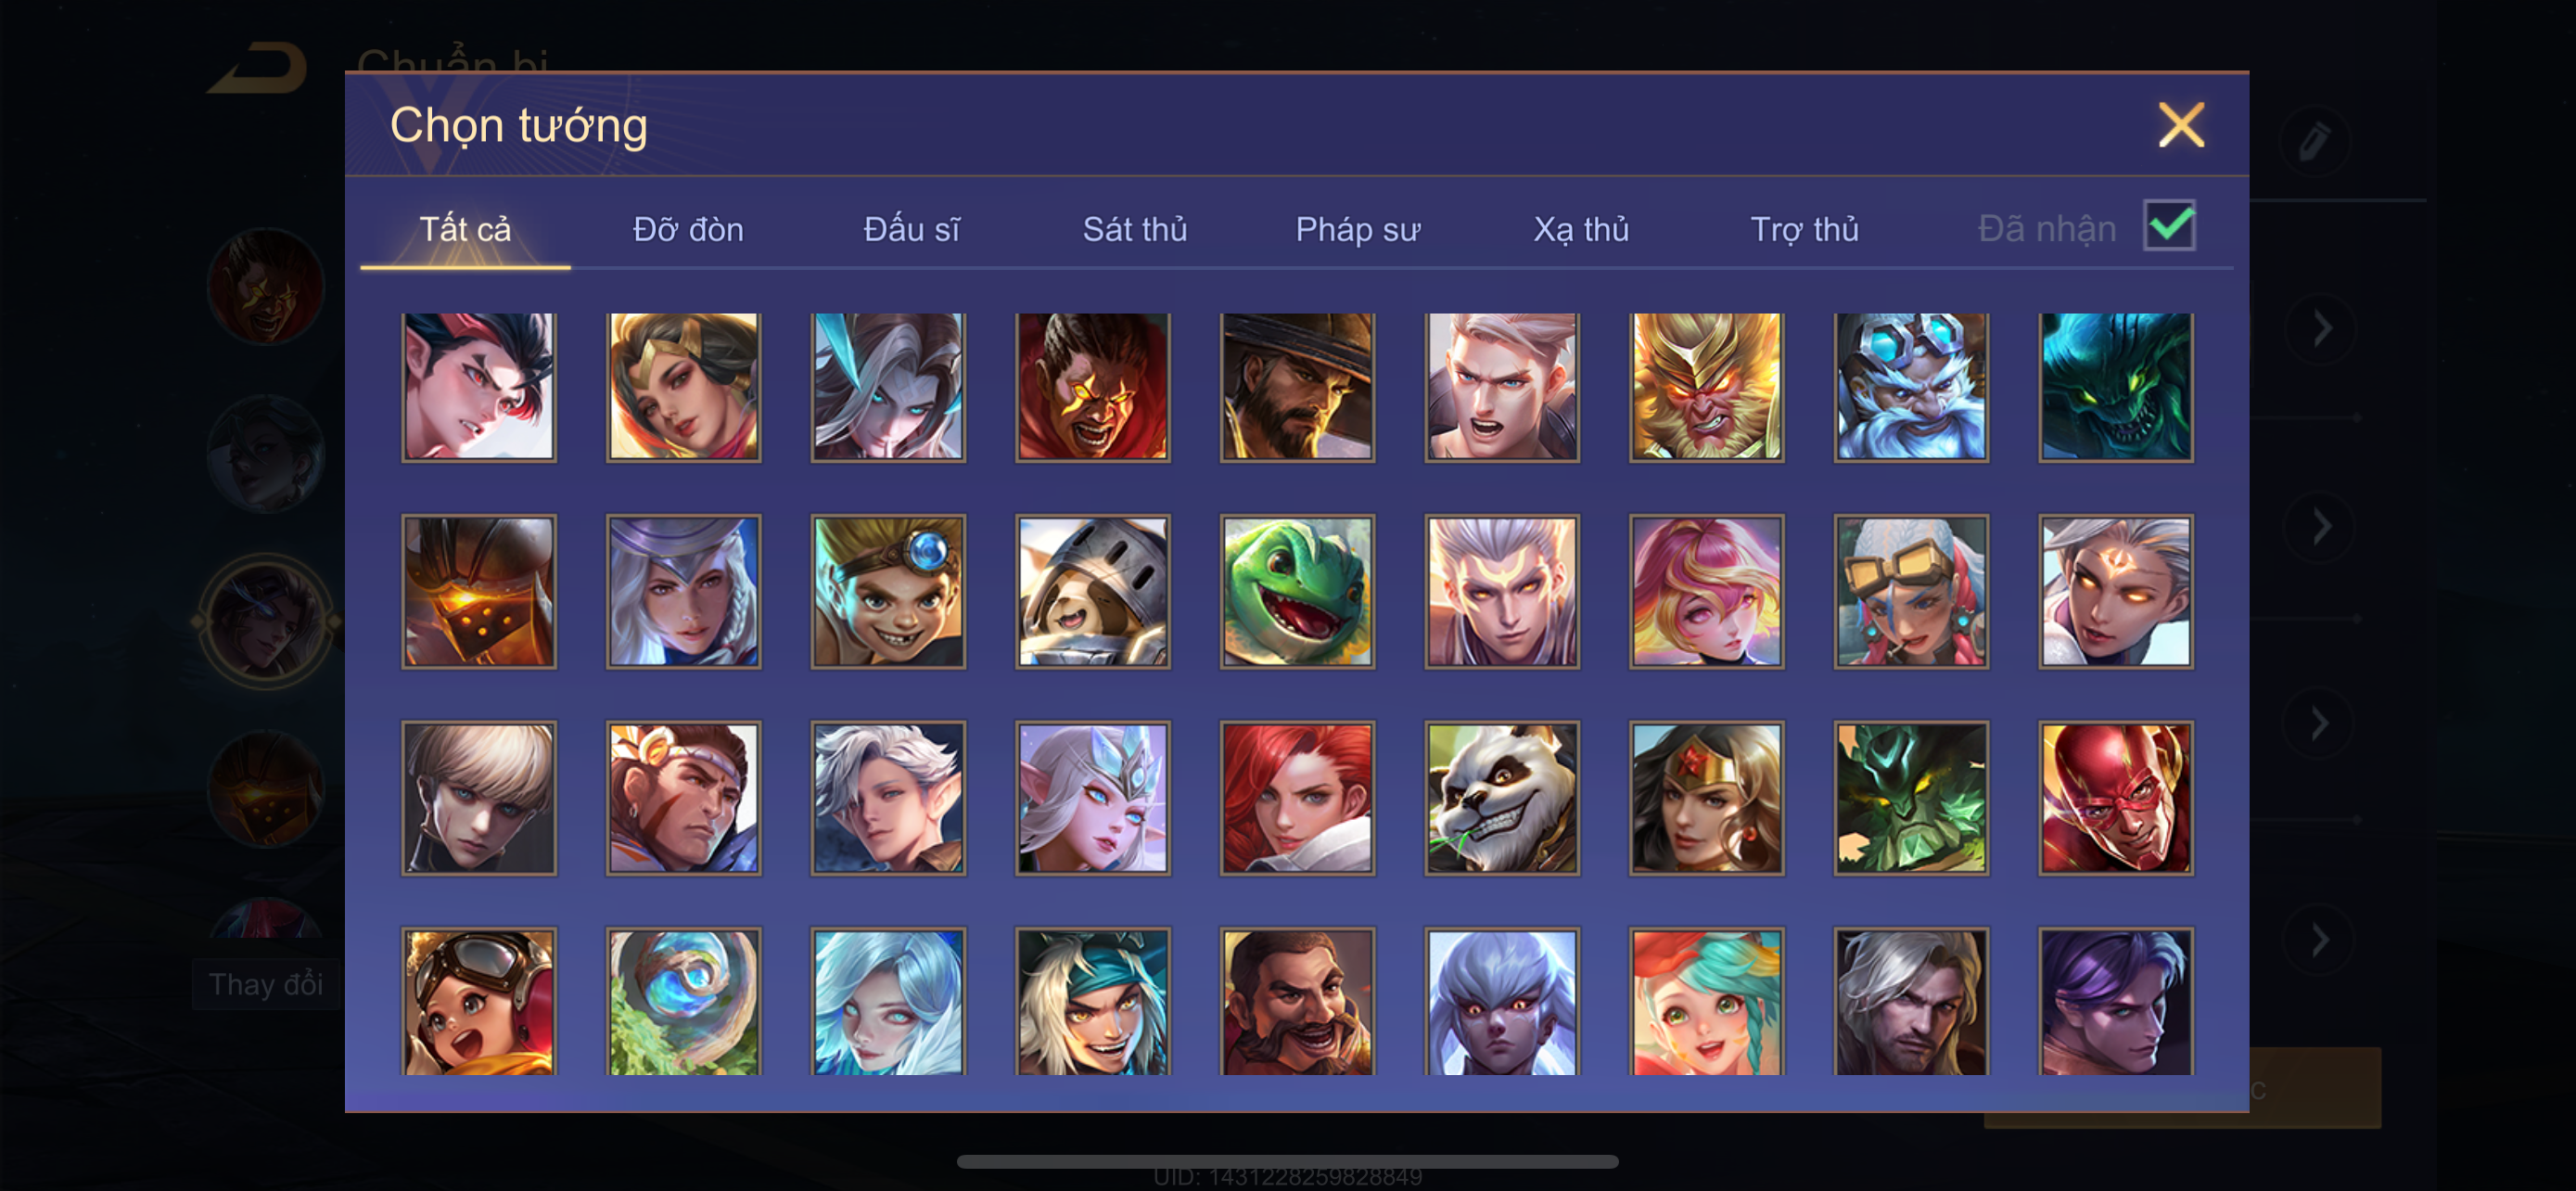Toggle the Đã nhận checkbox
Screen dimensions: 2576x1191
[x=2169, y=225]
